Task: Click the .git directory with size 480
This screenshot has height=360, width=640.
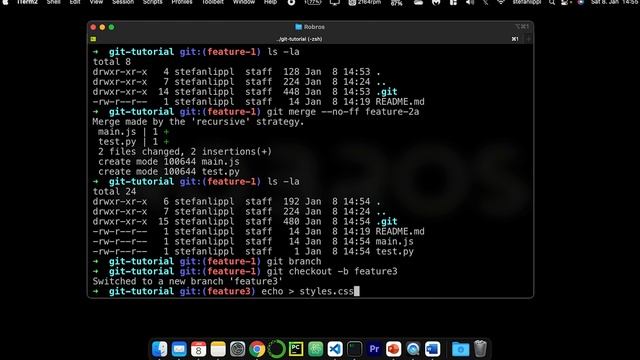Action: pos(386,222)
